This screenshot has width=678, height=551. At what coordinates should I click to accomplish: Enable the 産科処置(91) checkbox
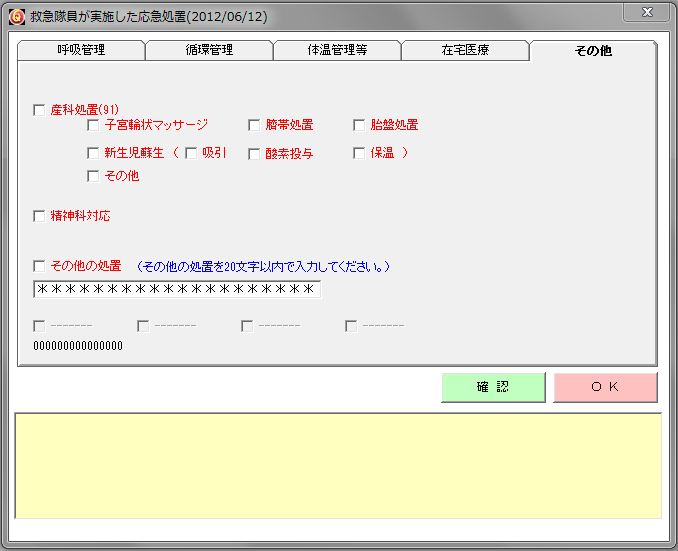coord(40,110)
